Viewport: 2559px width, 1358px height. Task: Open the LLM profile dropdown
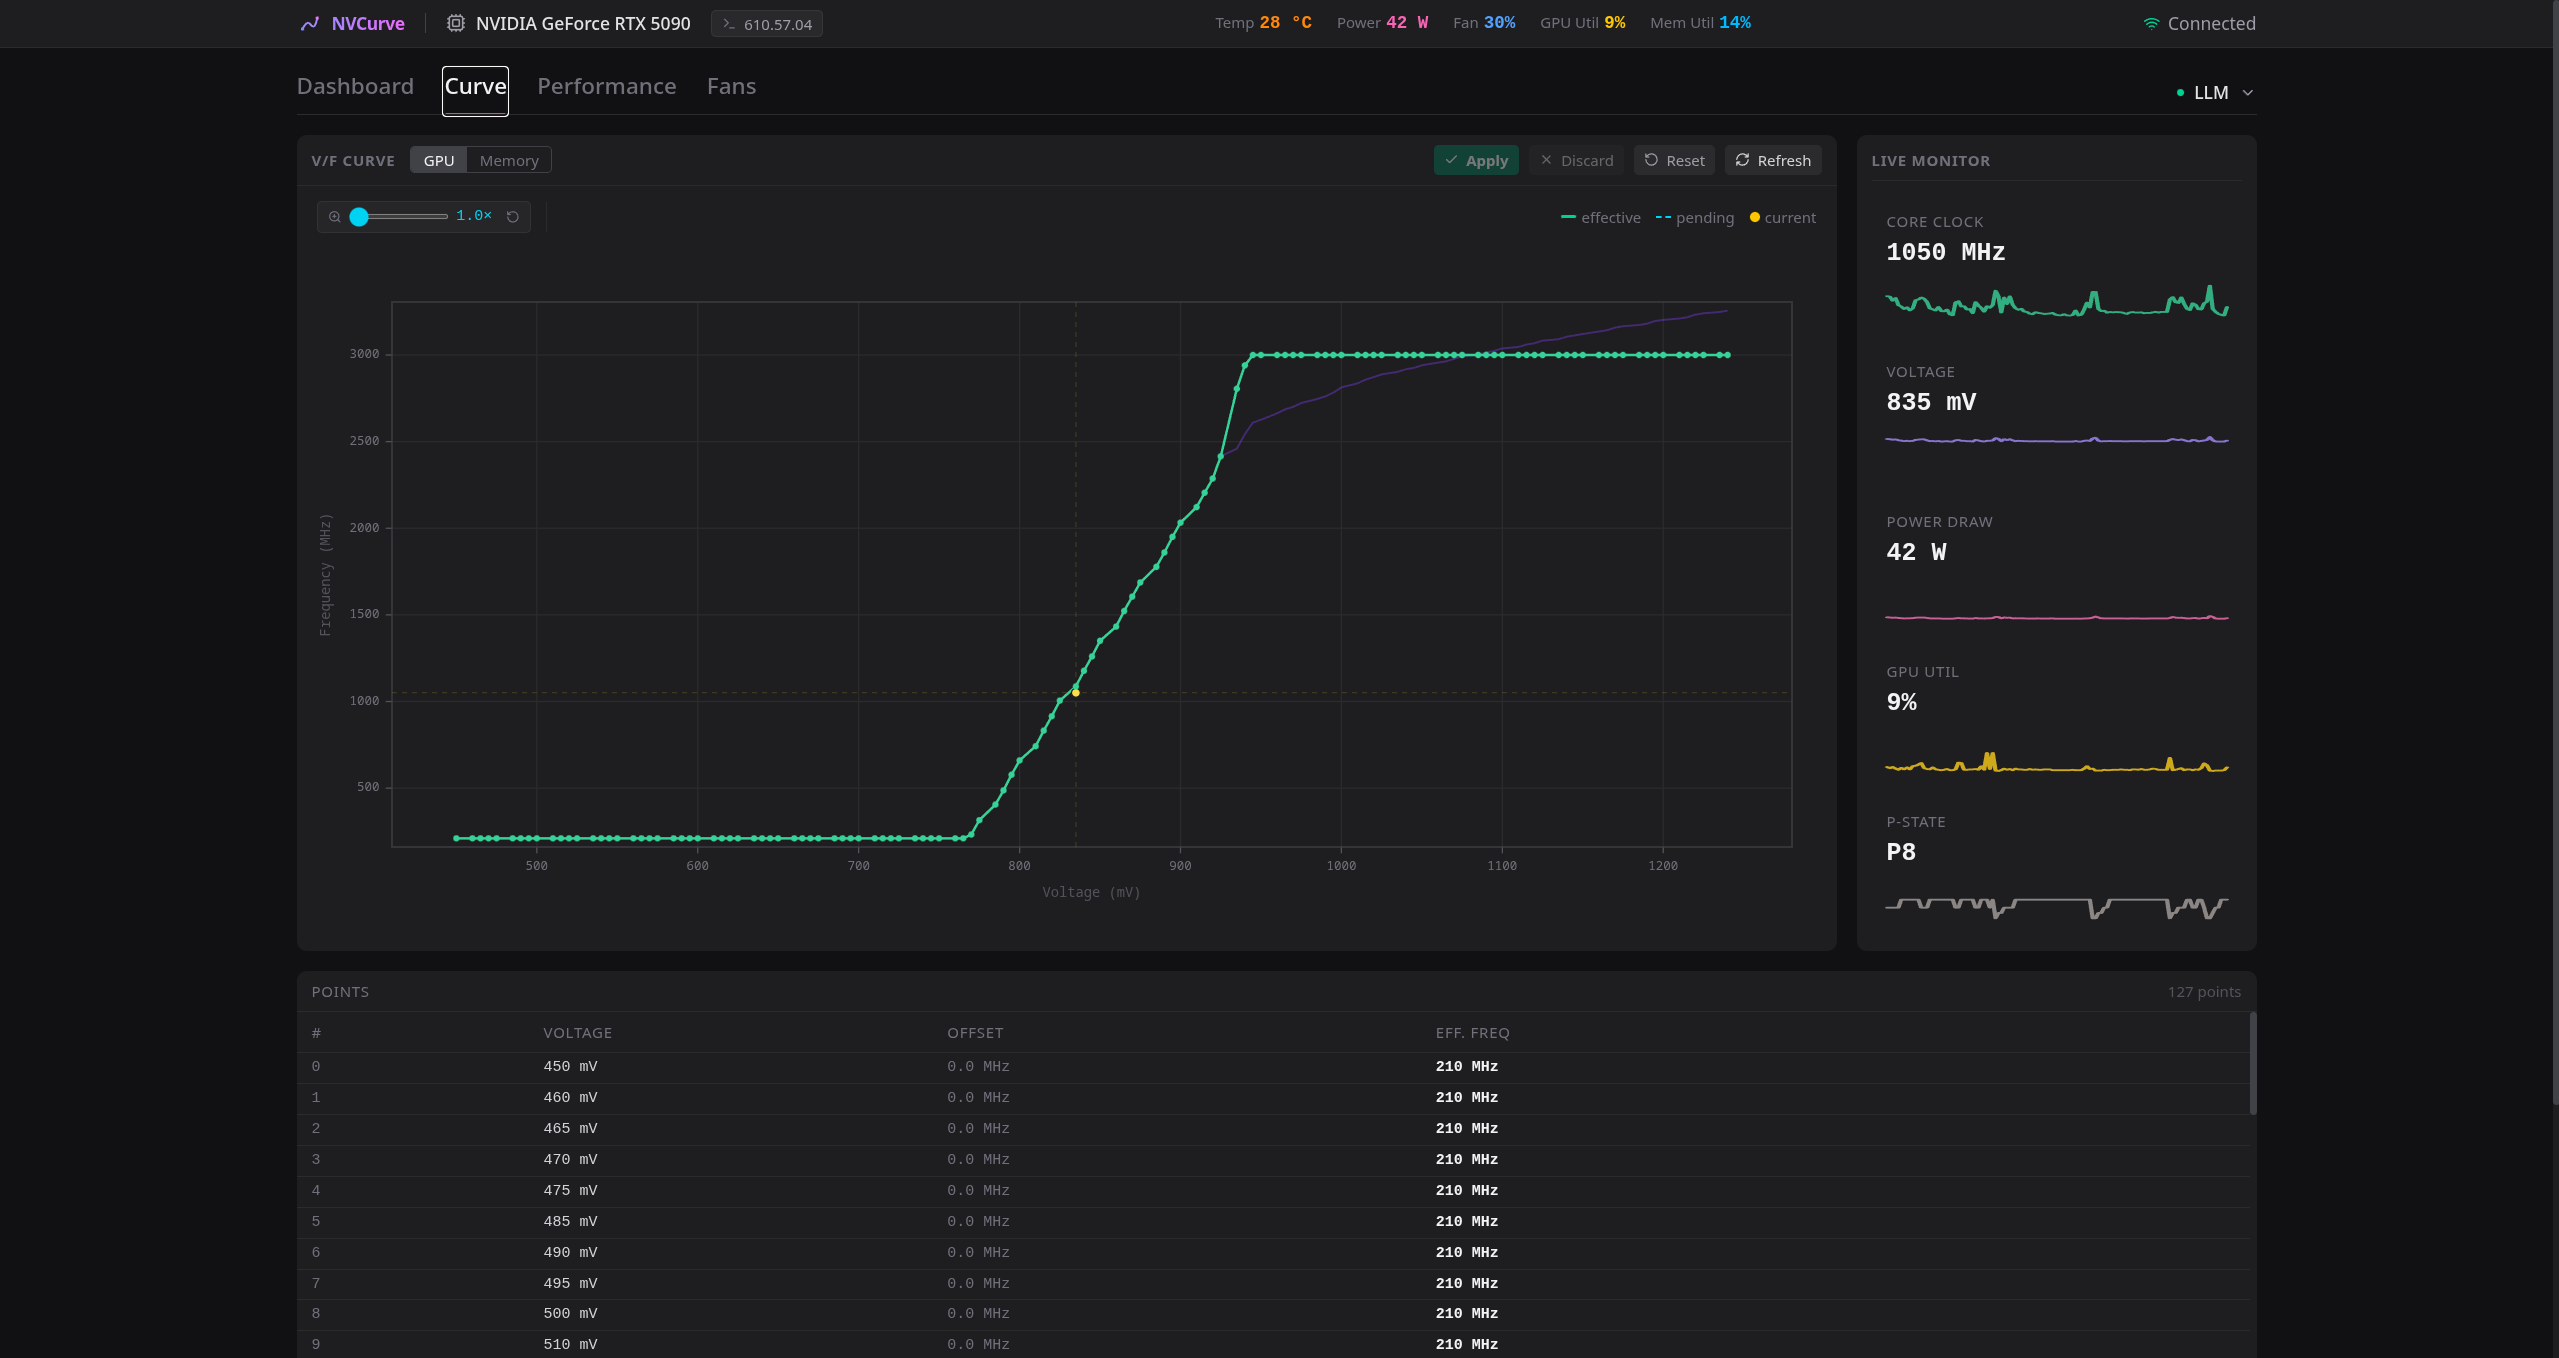pos(2215,93)
